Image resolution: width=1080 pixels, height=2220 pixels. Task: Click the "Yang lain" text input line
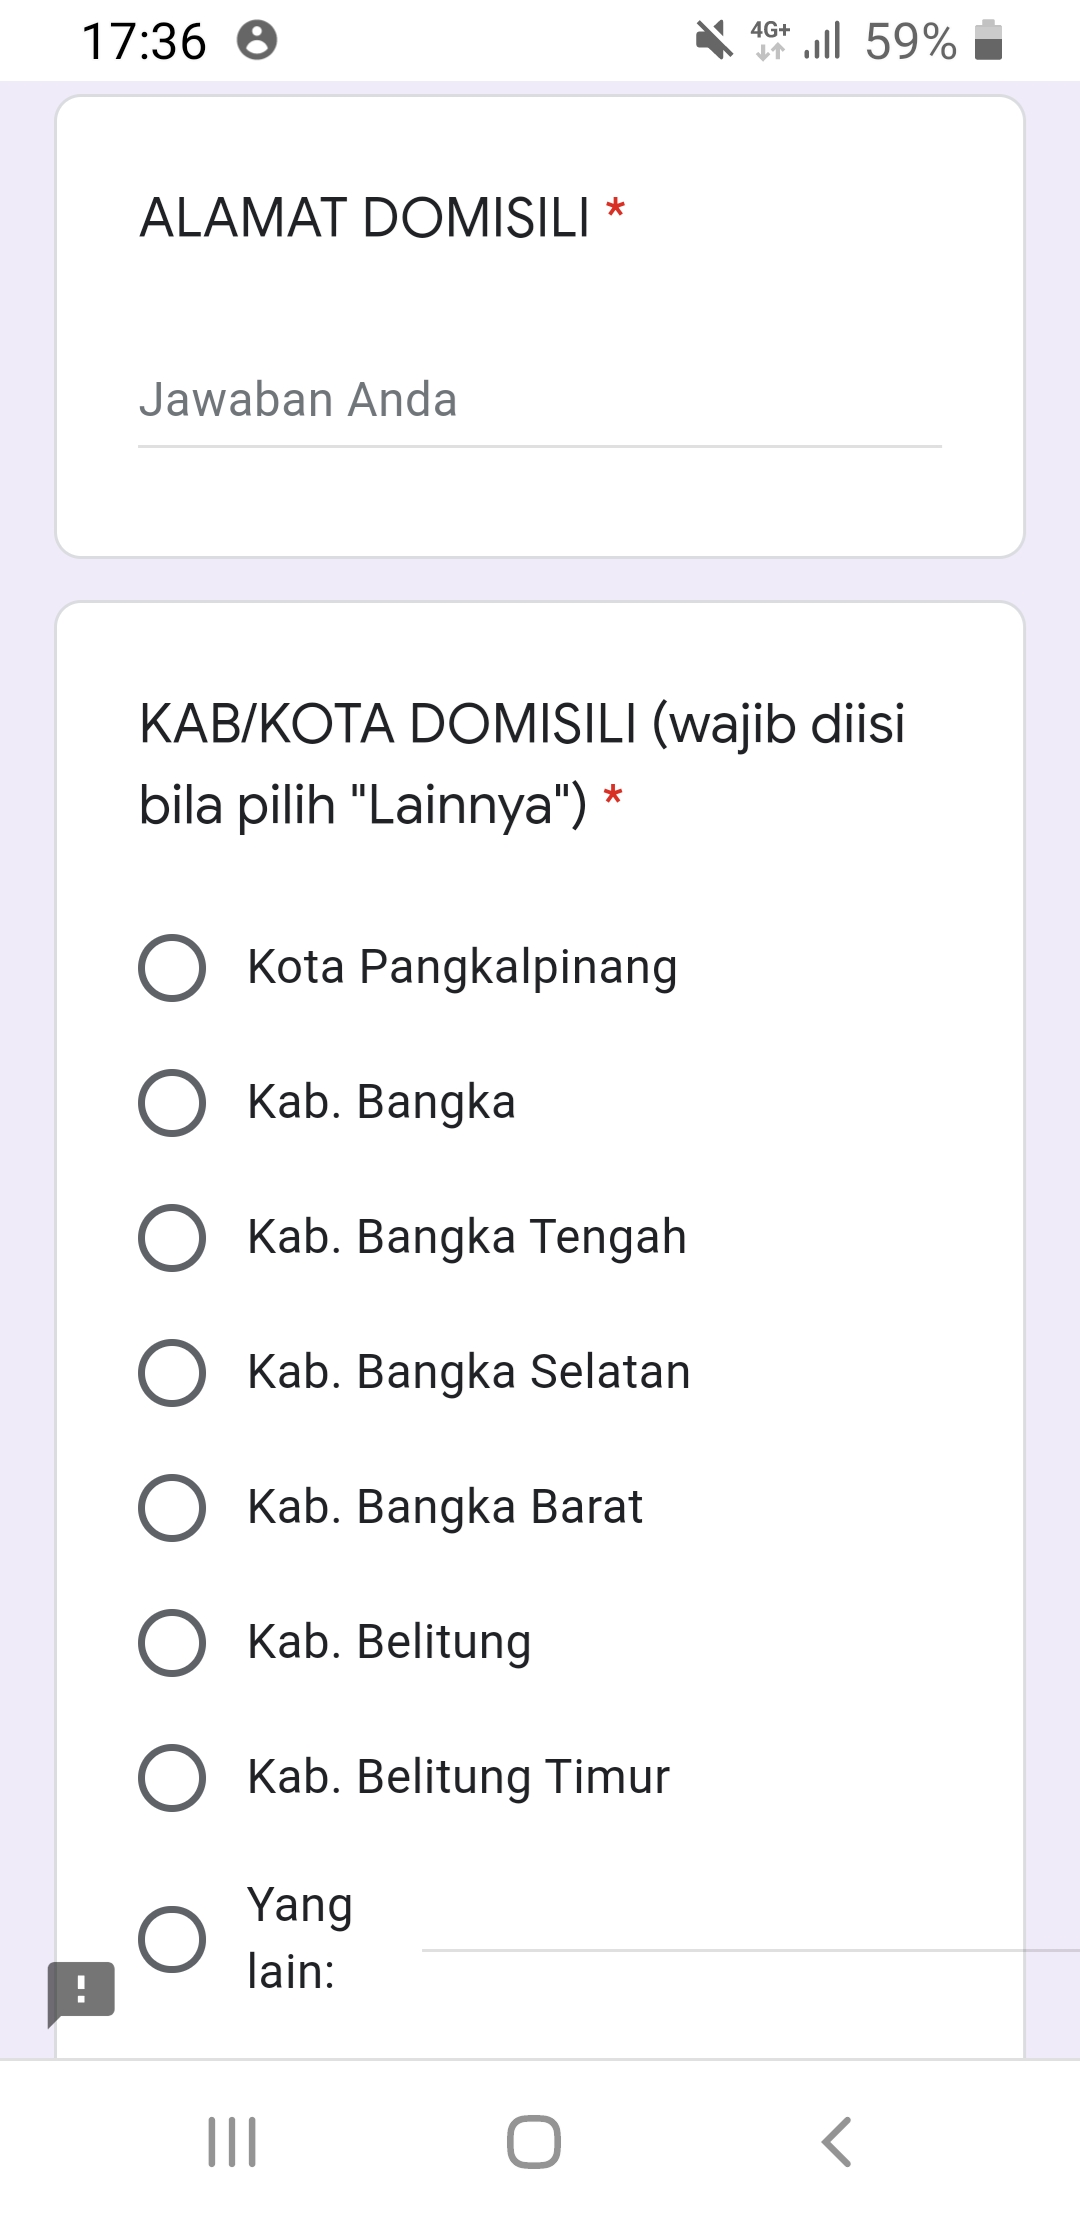click(720, 1930)
